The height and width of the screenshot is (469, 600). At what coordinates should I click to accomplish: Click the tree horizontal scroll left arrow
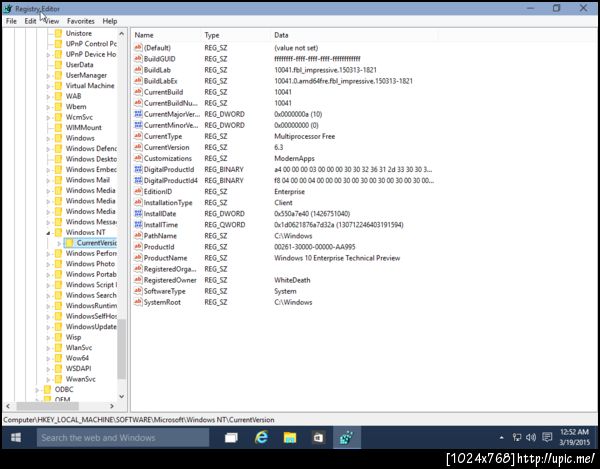pos(8,406)
